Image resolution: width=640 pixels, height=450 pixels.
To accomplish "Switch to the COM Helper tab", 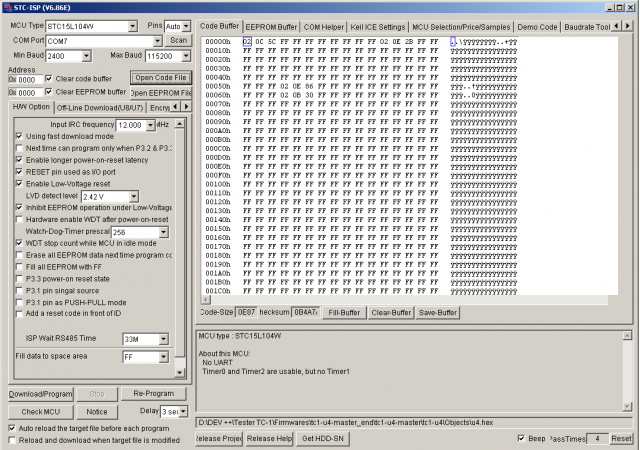I will click(324, 27).
